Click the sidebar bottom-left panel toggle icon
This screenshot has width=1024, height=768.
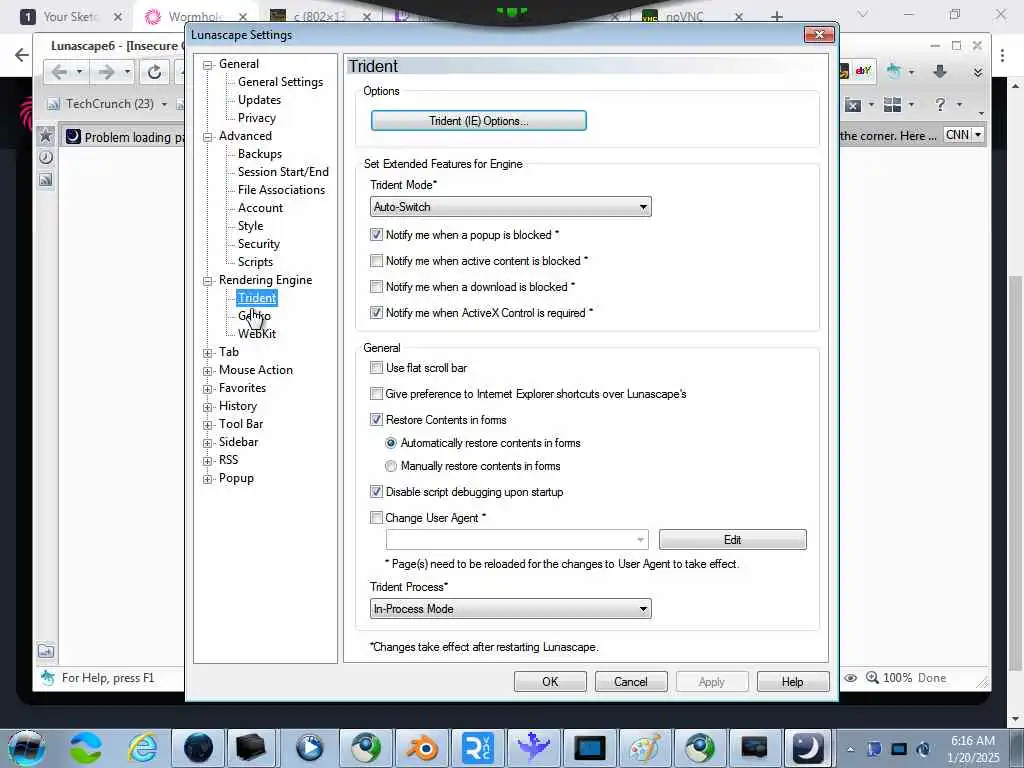tap(46, 651)
